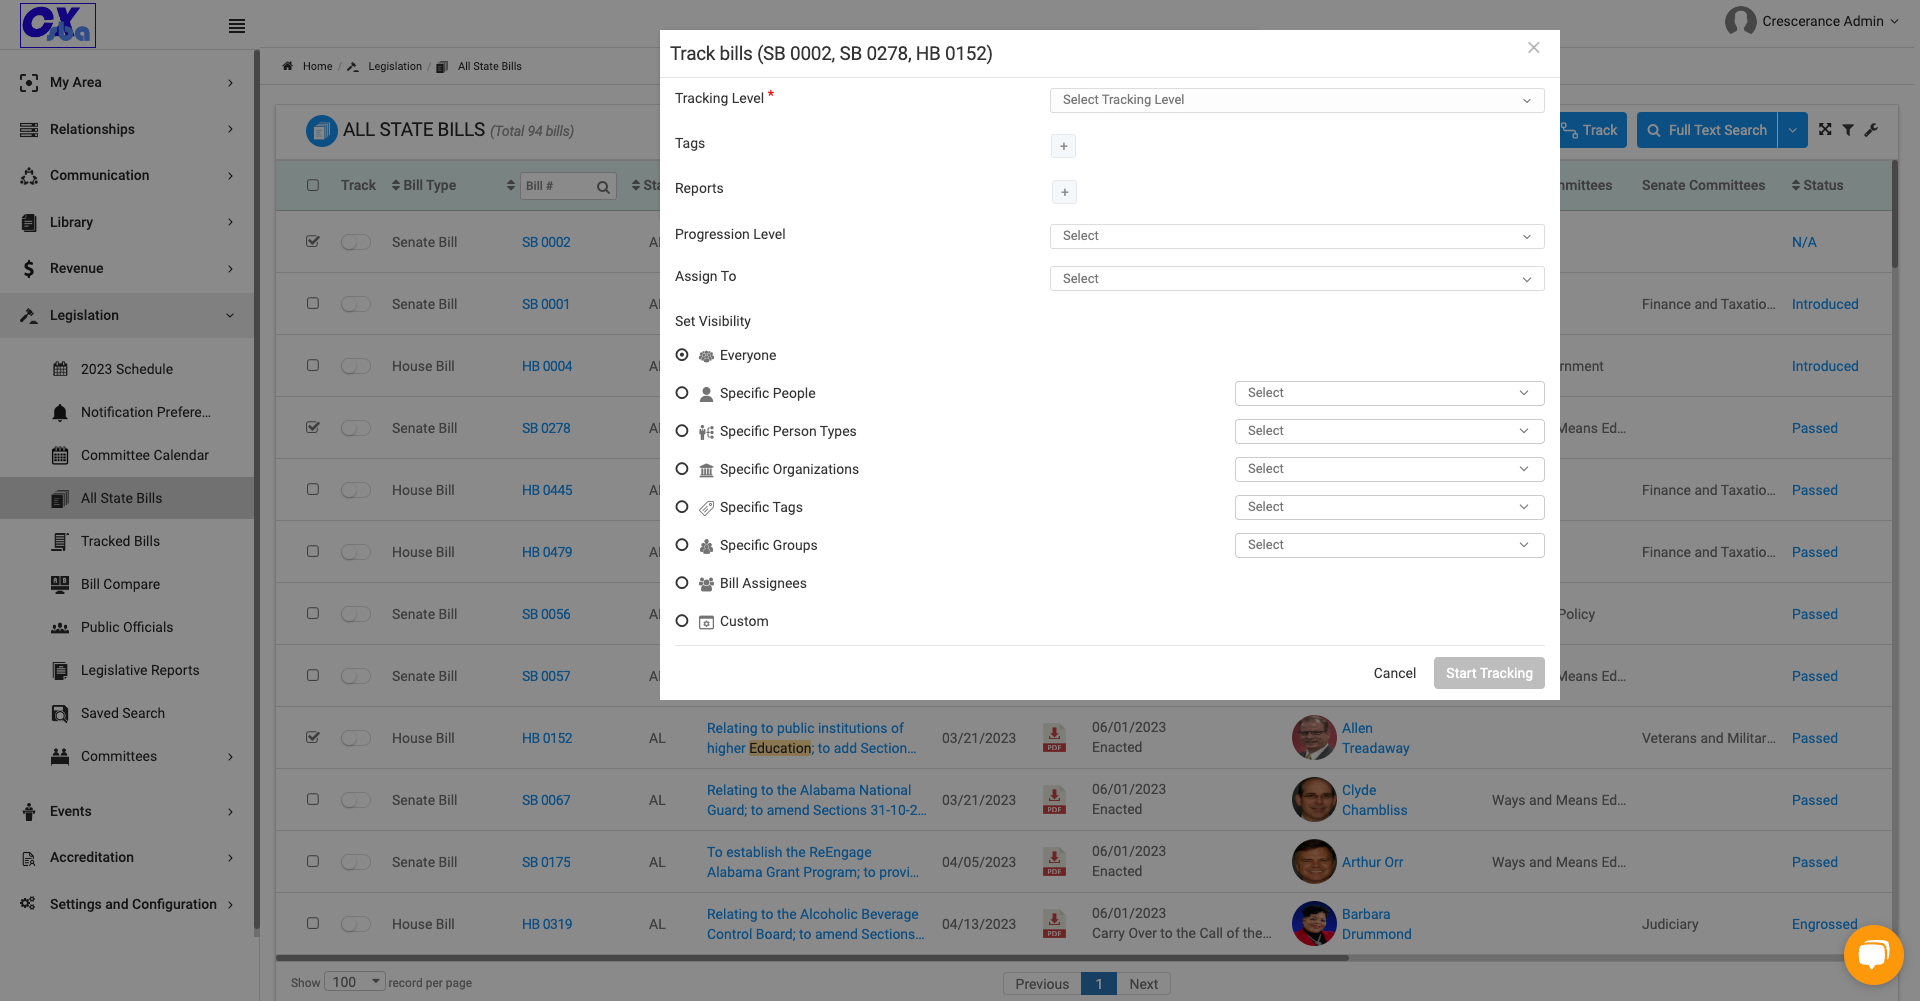
Task: Expand the Communication sidebar menu
Action: pyautogui.click(x=127, y=175)
